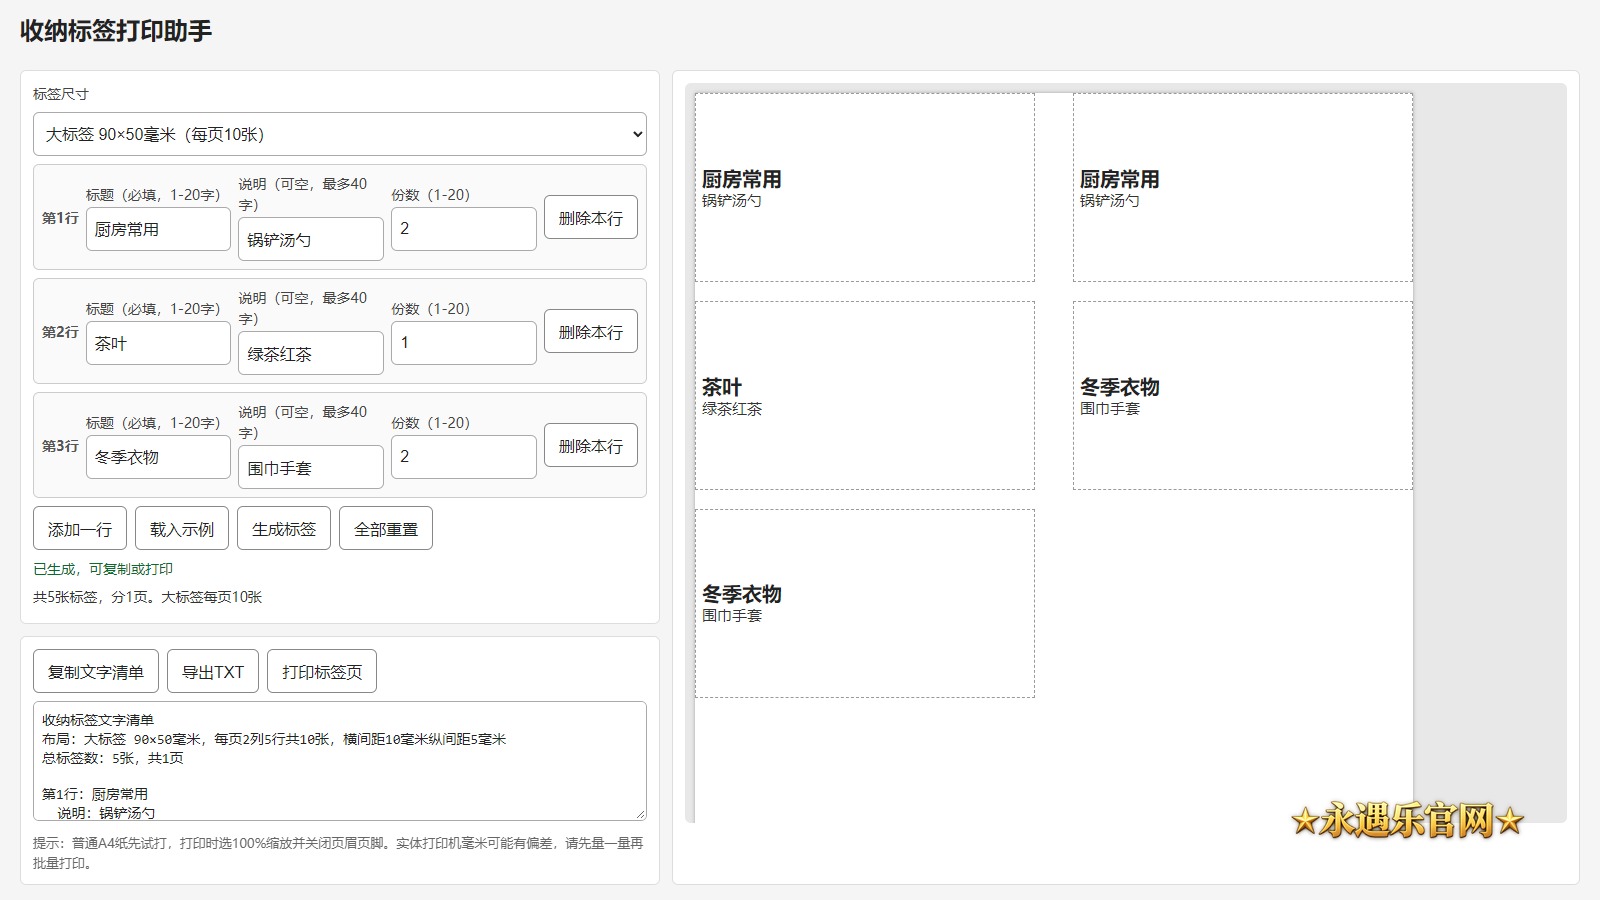Click the 第1行 description field 锅铲汤勺
The image size is (1600, 900).
click(x=311, y=239)
